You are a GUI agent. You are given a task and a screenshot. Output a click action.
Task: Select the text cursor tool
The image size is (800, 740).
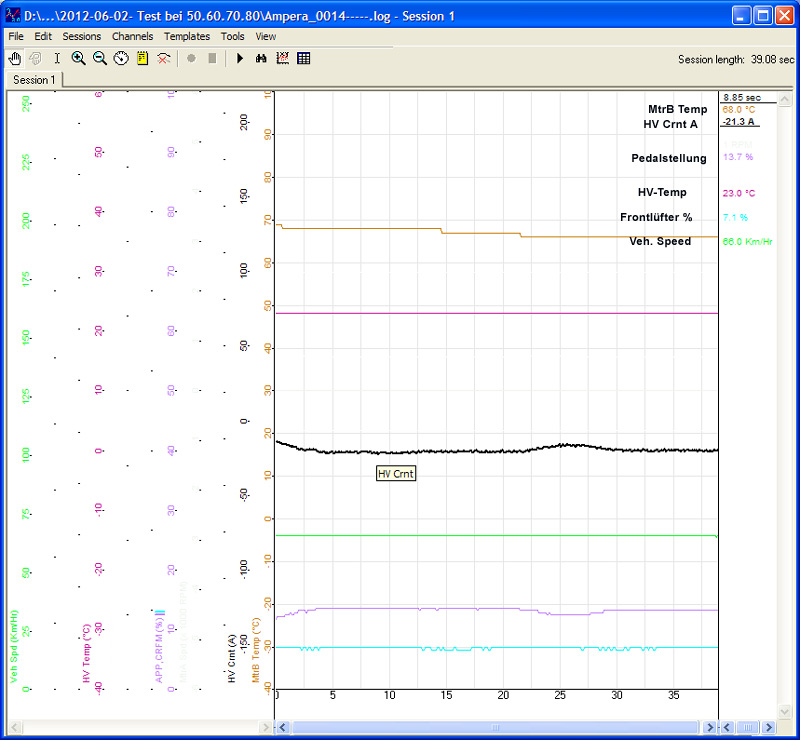click(57, 59)
